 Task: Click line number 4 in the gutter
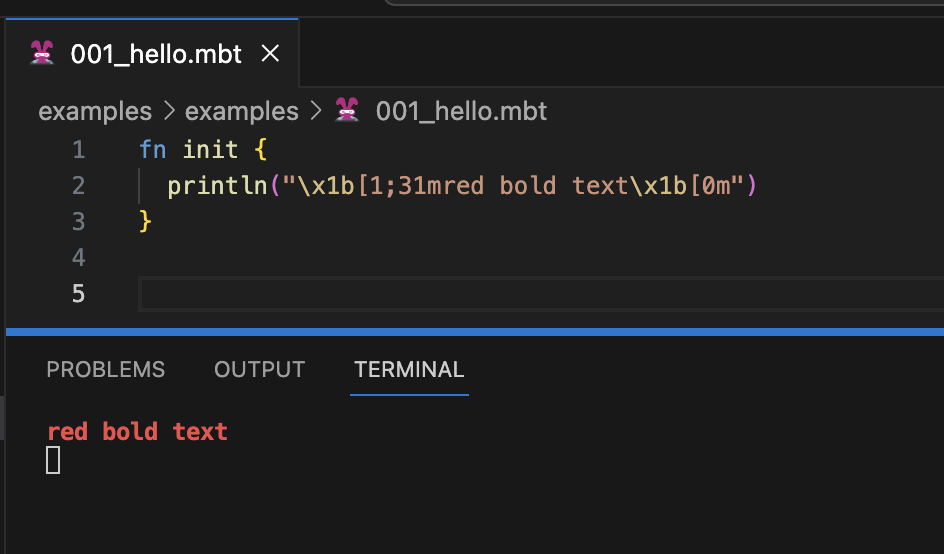78,258
